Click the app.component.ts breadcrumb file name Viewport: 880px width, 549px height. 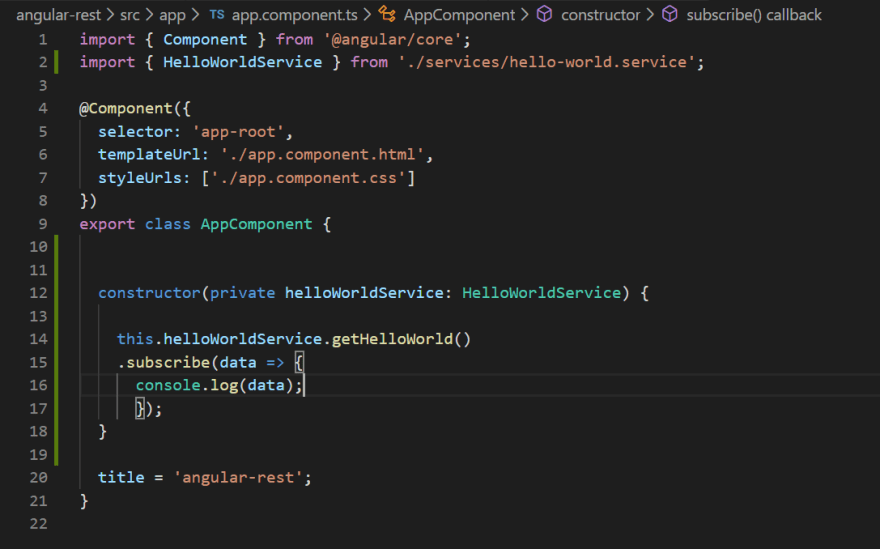point(295,16)
